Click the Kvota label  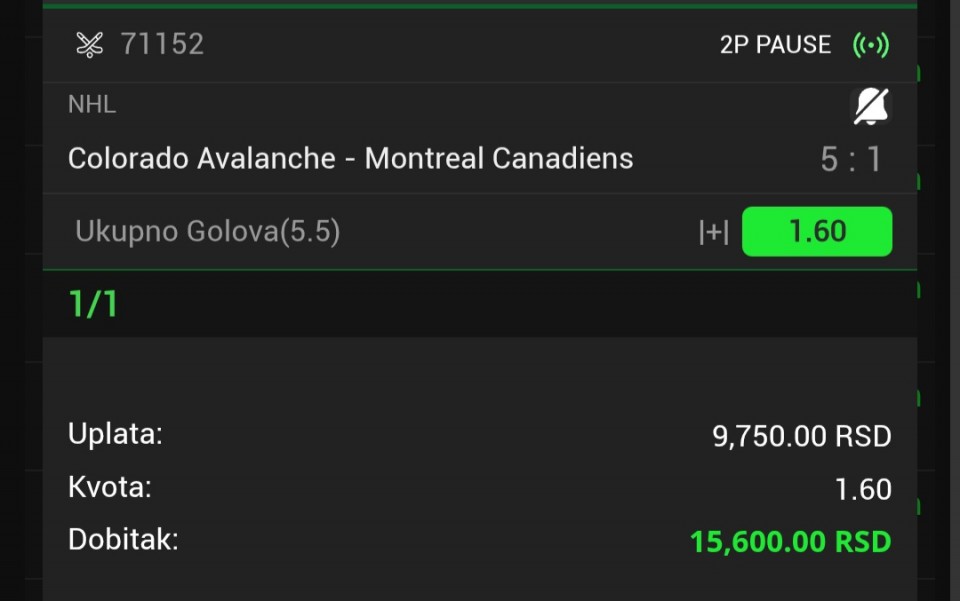click(110, 488)
